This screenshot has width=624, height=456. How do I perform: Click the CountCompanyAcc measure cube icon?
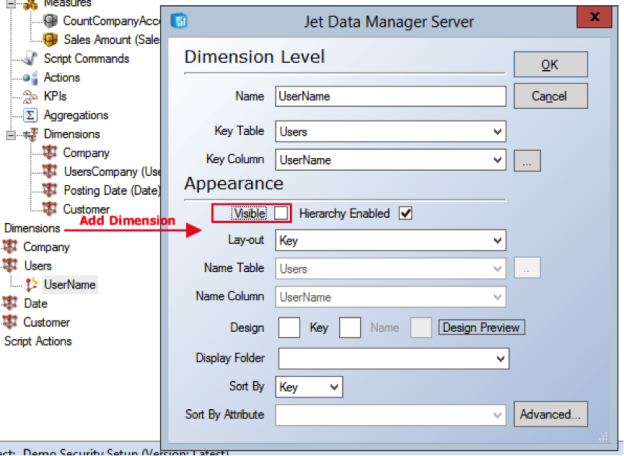click(51, 20)
